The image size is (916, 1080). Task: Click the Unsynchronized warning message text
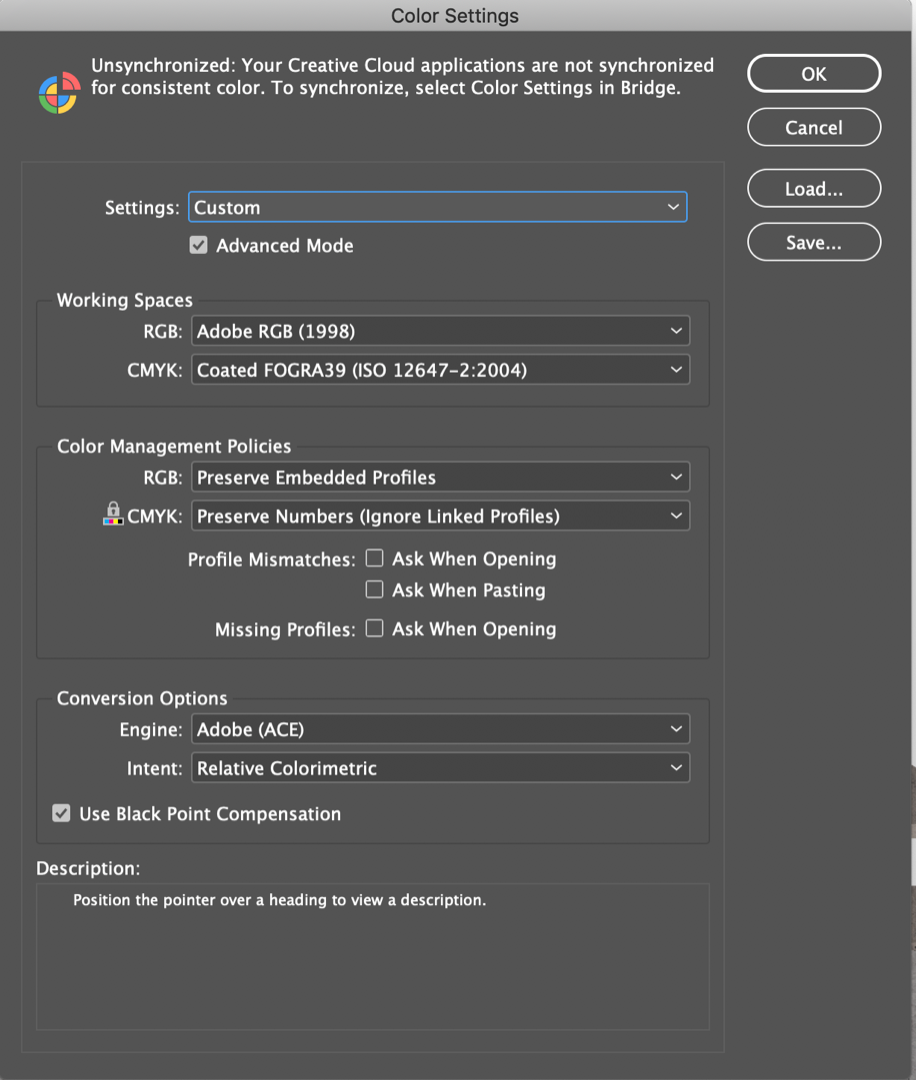(402, 76)
